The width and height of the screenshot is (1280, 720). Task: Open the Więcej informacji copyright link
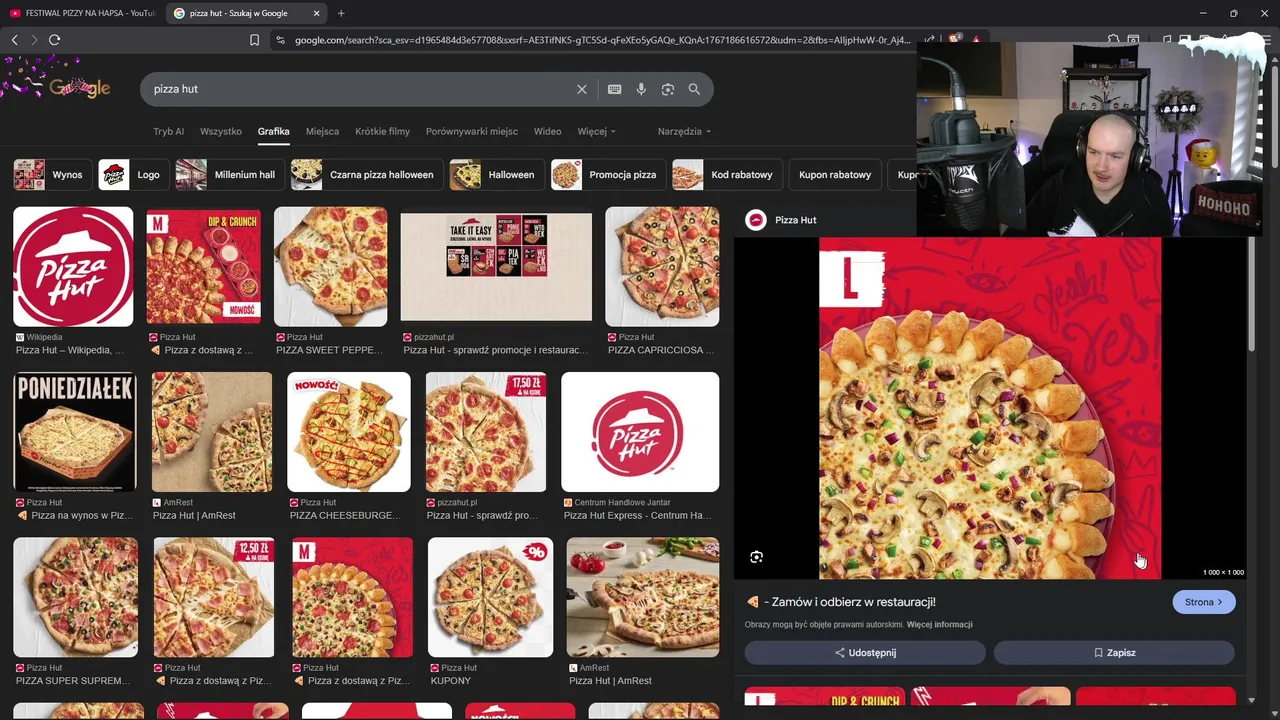(940, 625)
